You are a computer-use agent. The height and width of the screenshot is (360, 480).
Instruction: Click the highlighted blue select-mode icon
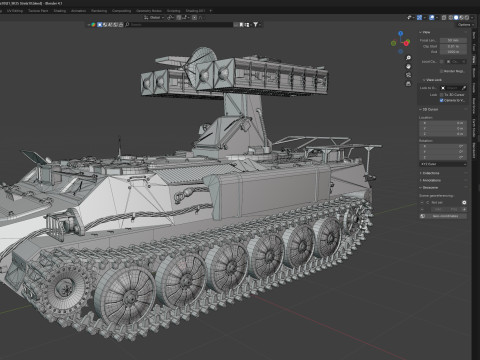point(99,24)
